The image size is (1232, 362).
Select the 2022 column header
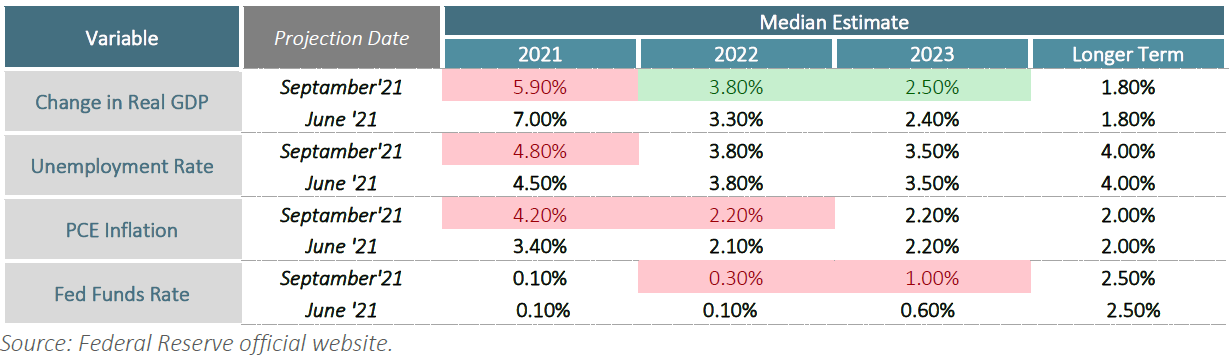pos(736,54)
